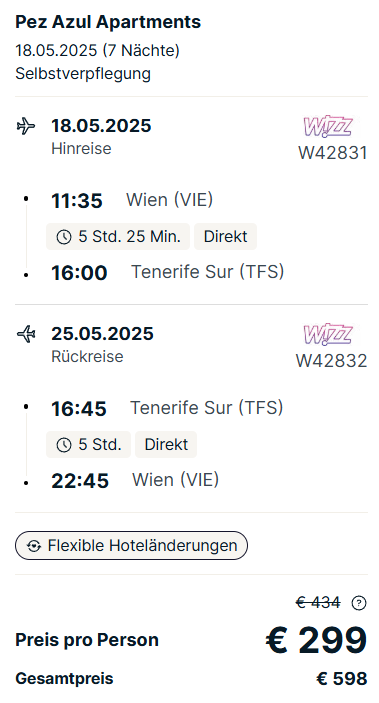
Task: Click the Wizz logo for flight W42832
Action: [328, 334]
